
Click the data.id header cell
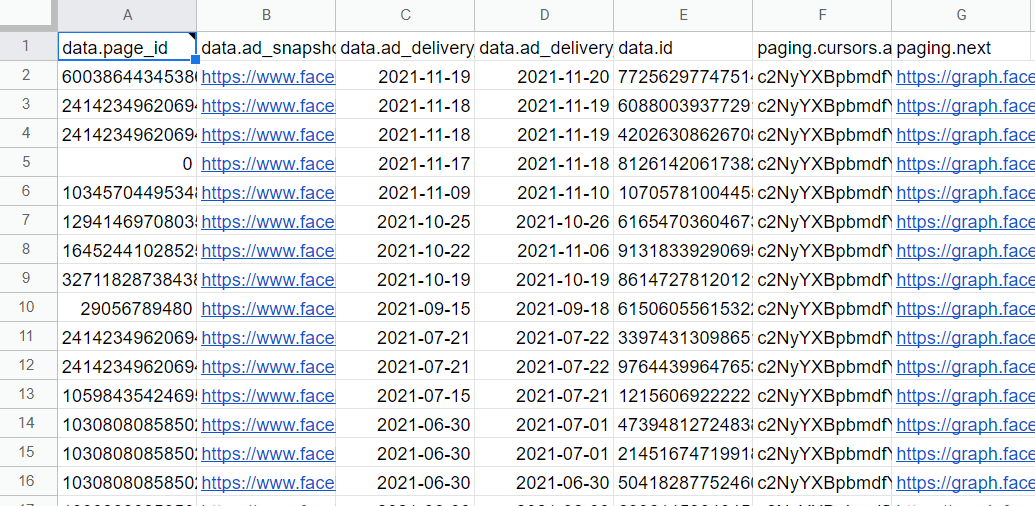click(x=683, y=47)
